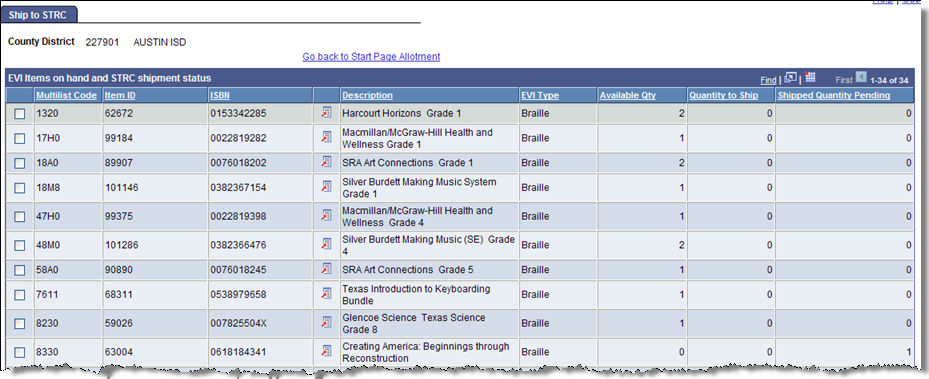
Task: Check the box for Multilist Code 8330
Action: (x=20, y=352)
